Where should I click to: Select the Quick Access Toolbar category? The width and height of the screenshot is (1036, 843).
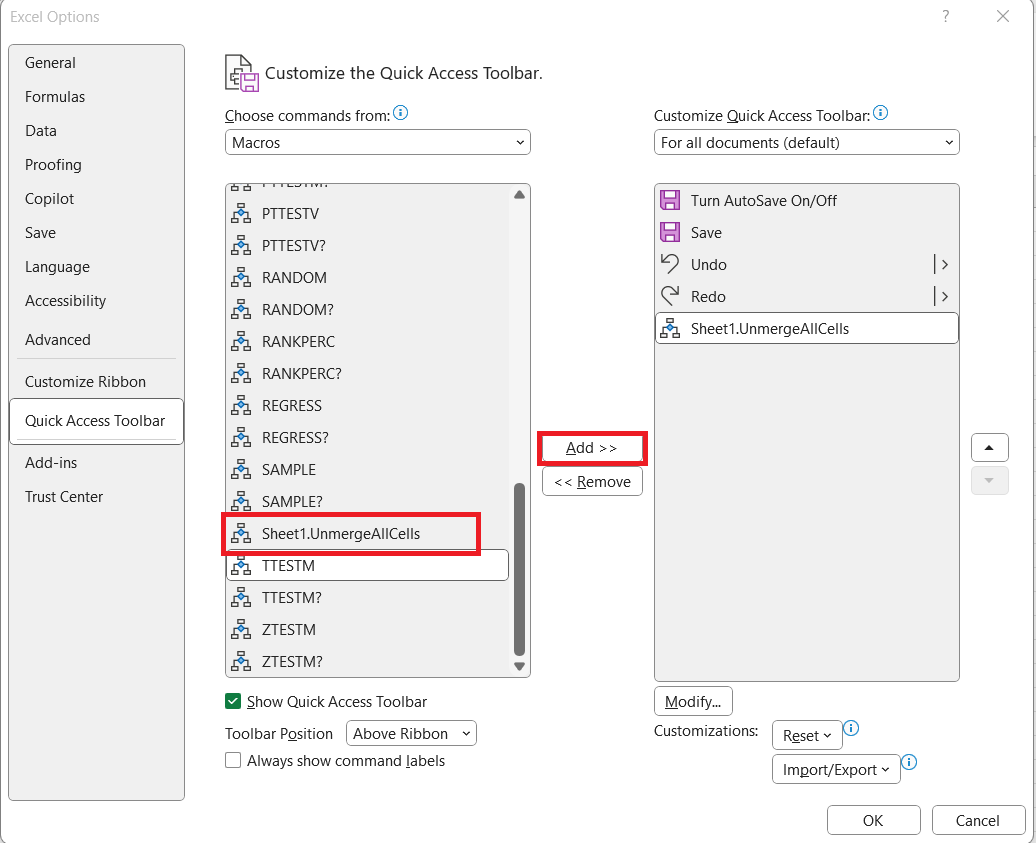coord(96,421)
